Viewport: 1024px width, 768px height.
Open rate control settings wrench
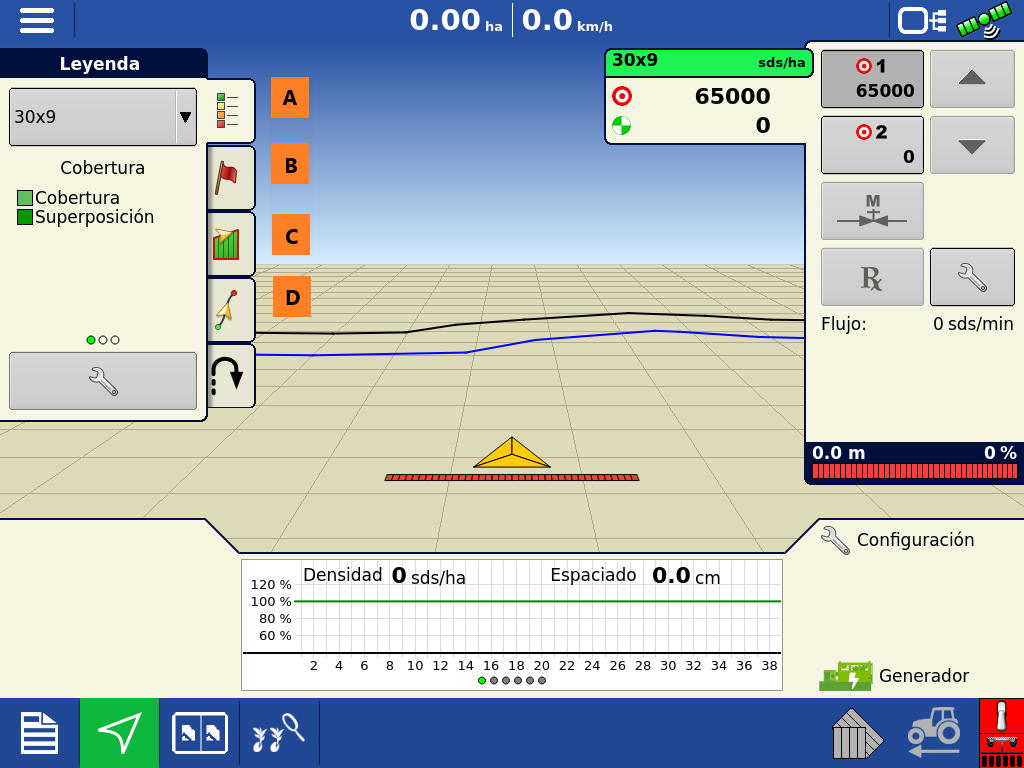[971, 277]
